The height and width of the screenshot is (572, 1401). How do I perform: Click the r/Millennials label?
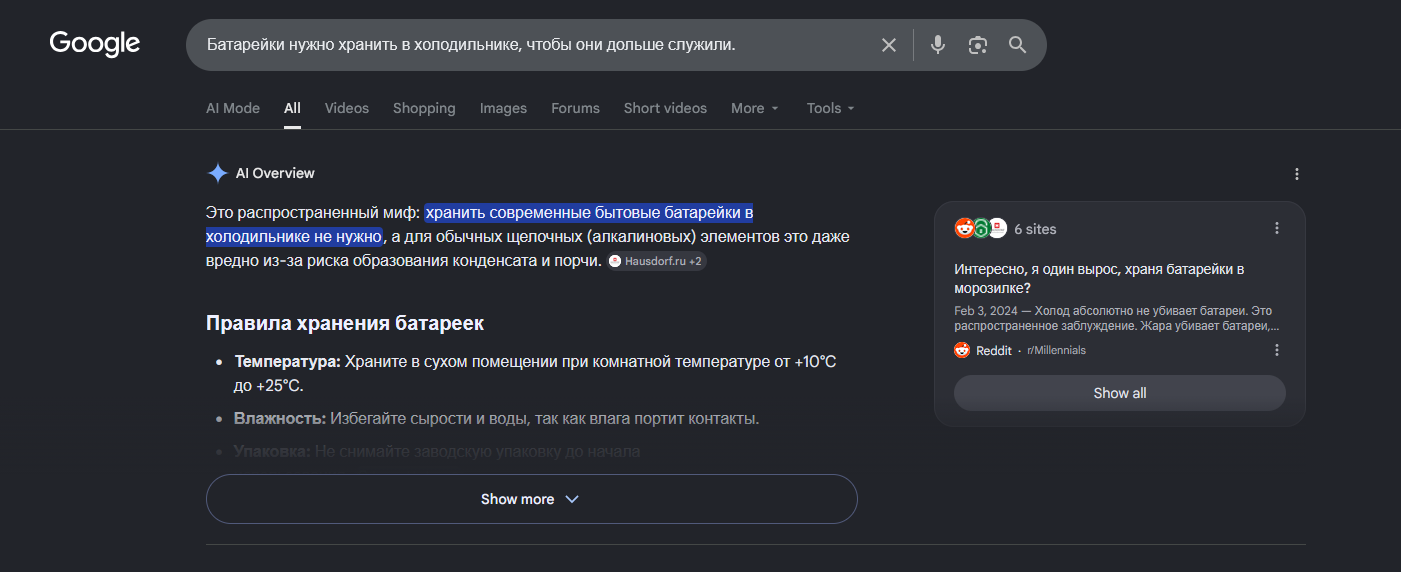point(1056,350)
